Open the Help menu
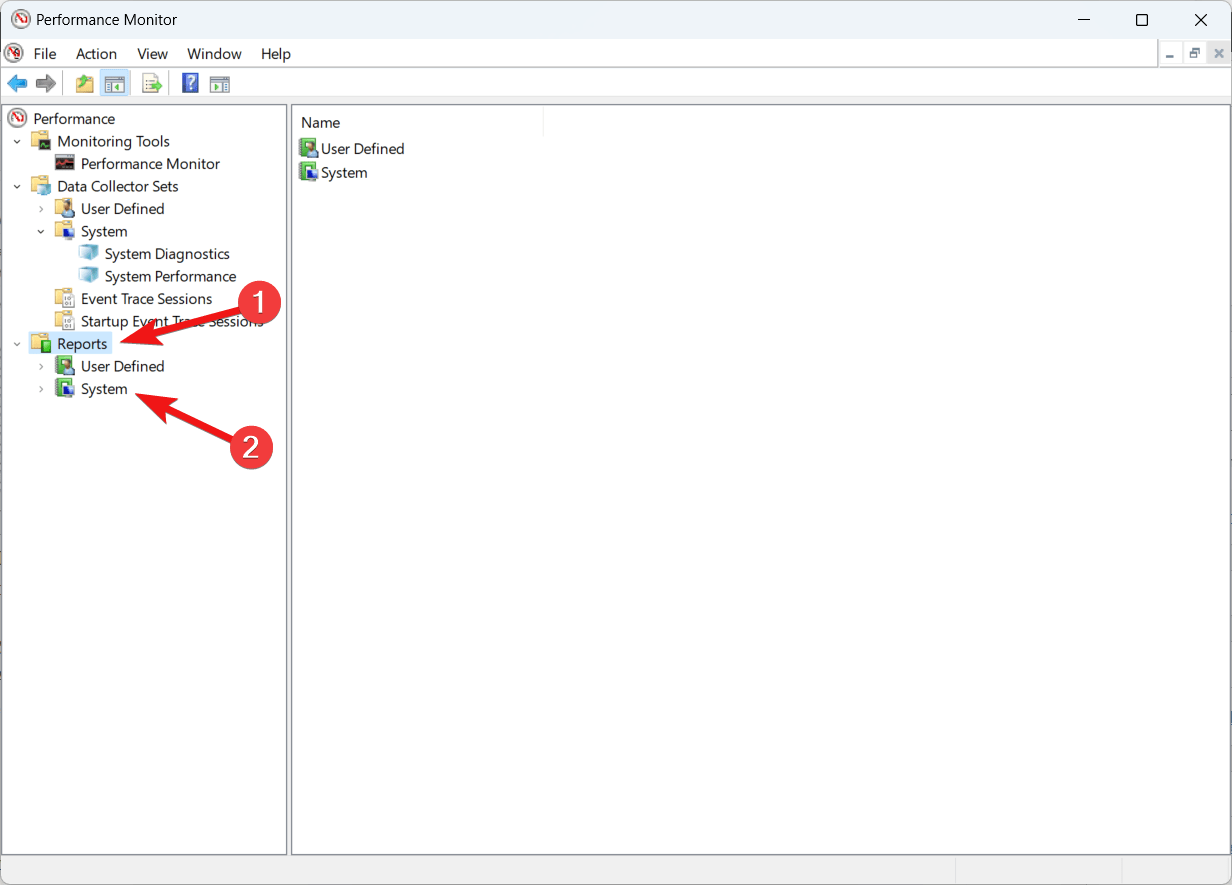This screenshot has height=885, width=1232. click(276, 54)
